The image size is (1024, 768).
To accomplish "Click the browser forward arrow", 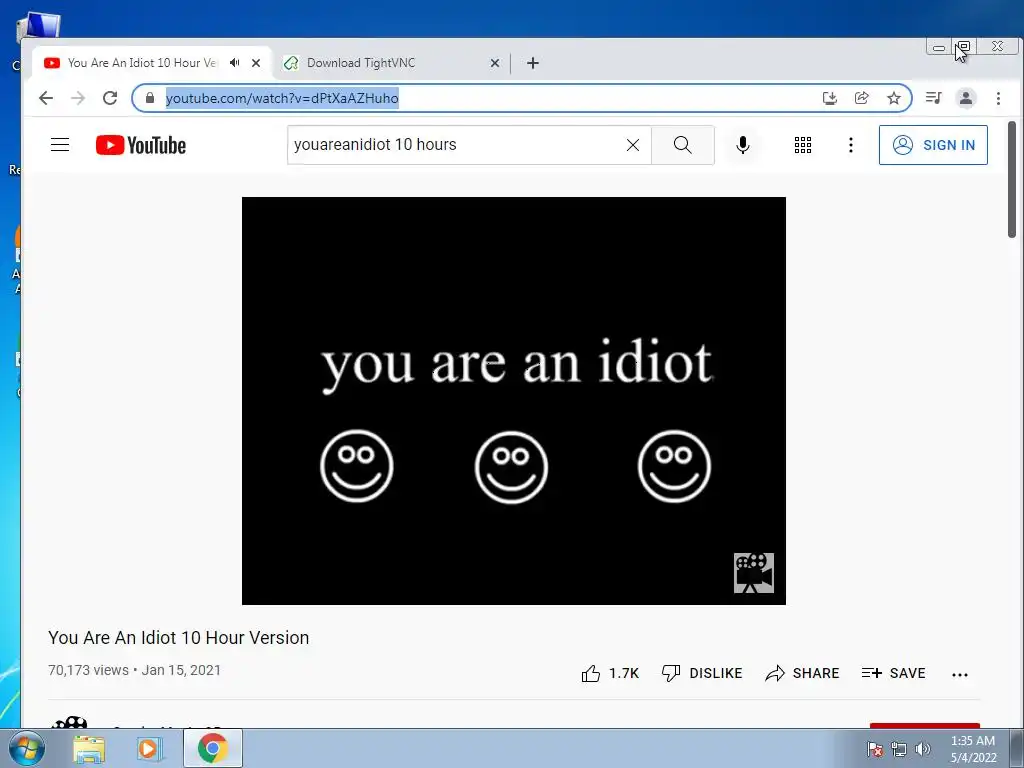I will click(x=78, y=98).
